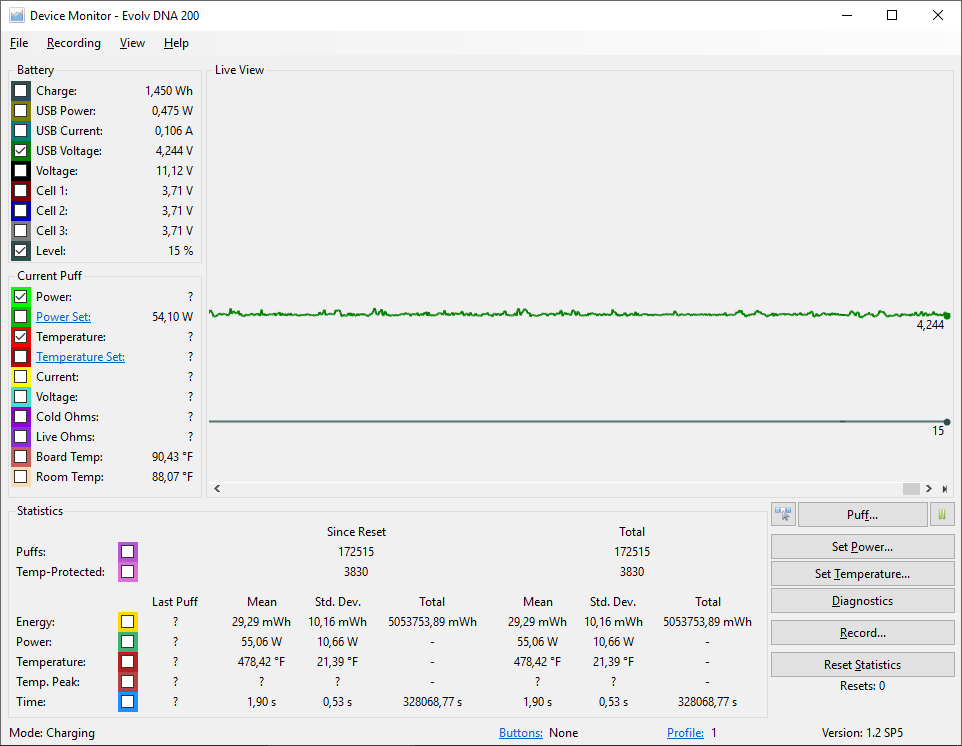
Task: Open the Power Set link
Action: [x=63, y=317]
